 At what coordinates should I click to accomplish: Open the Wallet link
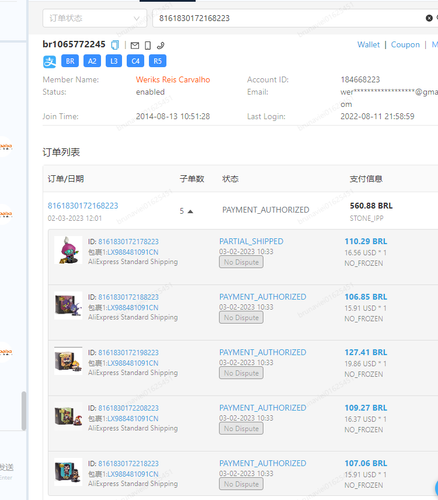[368, 45]
